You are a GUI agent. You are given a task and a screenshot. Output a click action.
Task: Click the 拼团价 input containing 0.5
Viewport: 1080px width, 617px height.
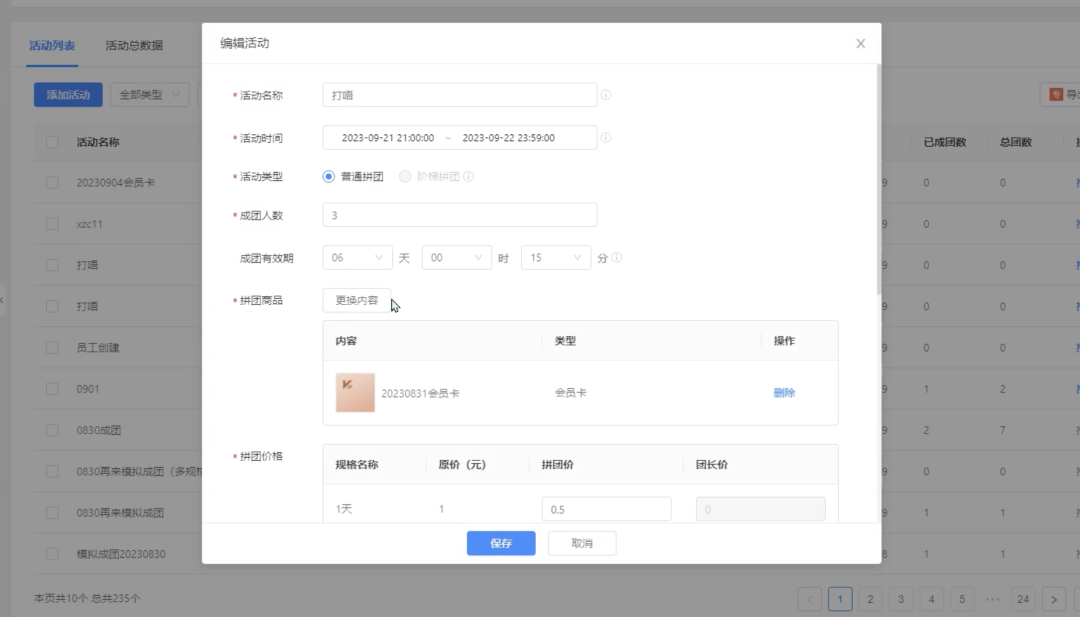[x=606, y=508]
